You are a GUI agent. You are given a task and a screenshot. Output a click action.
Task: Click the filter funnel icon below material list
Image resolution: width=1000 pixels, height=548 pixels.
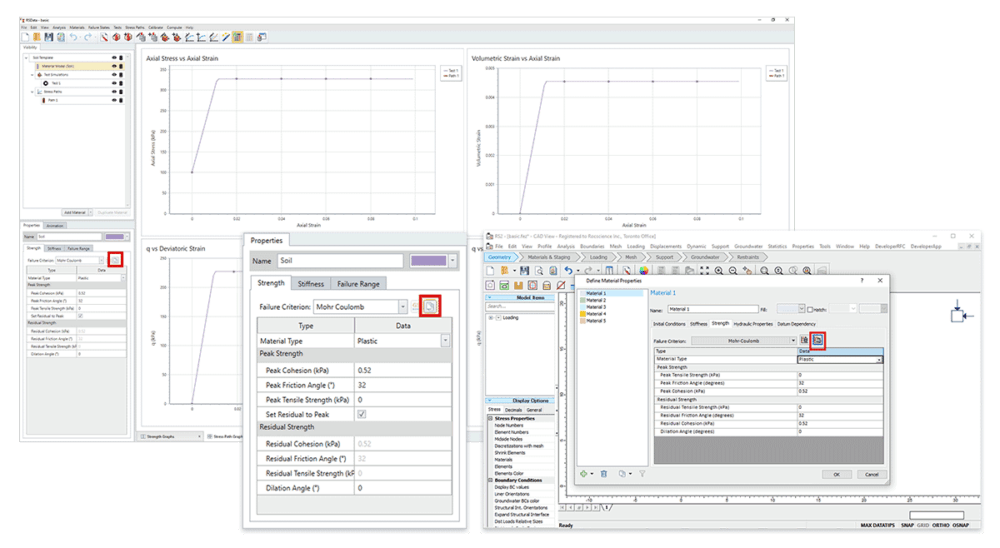(643, 474)
